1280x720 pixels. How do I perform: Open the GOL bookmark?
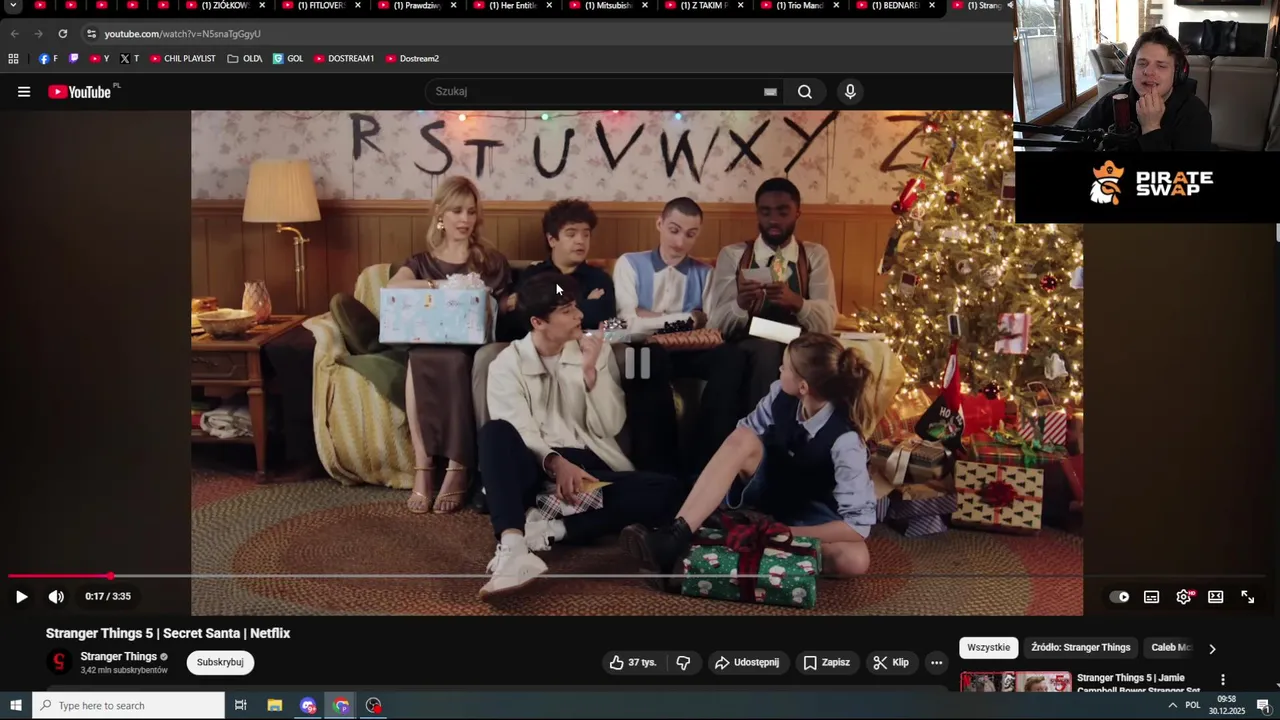point(288,59)
